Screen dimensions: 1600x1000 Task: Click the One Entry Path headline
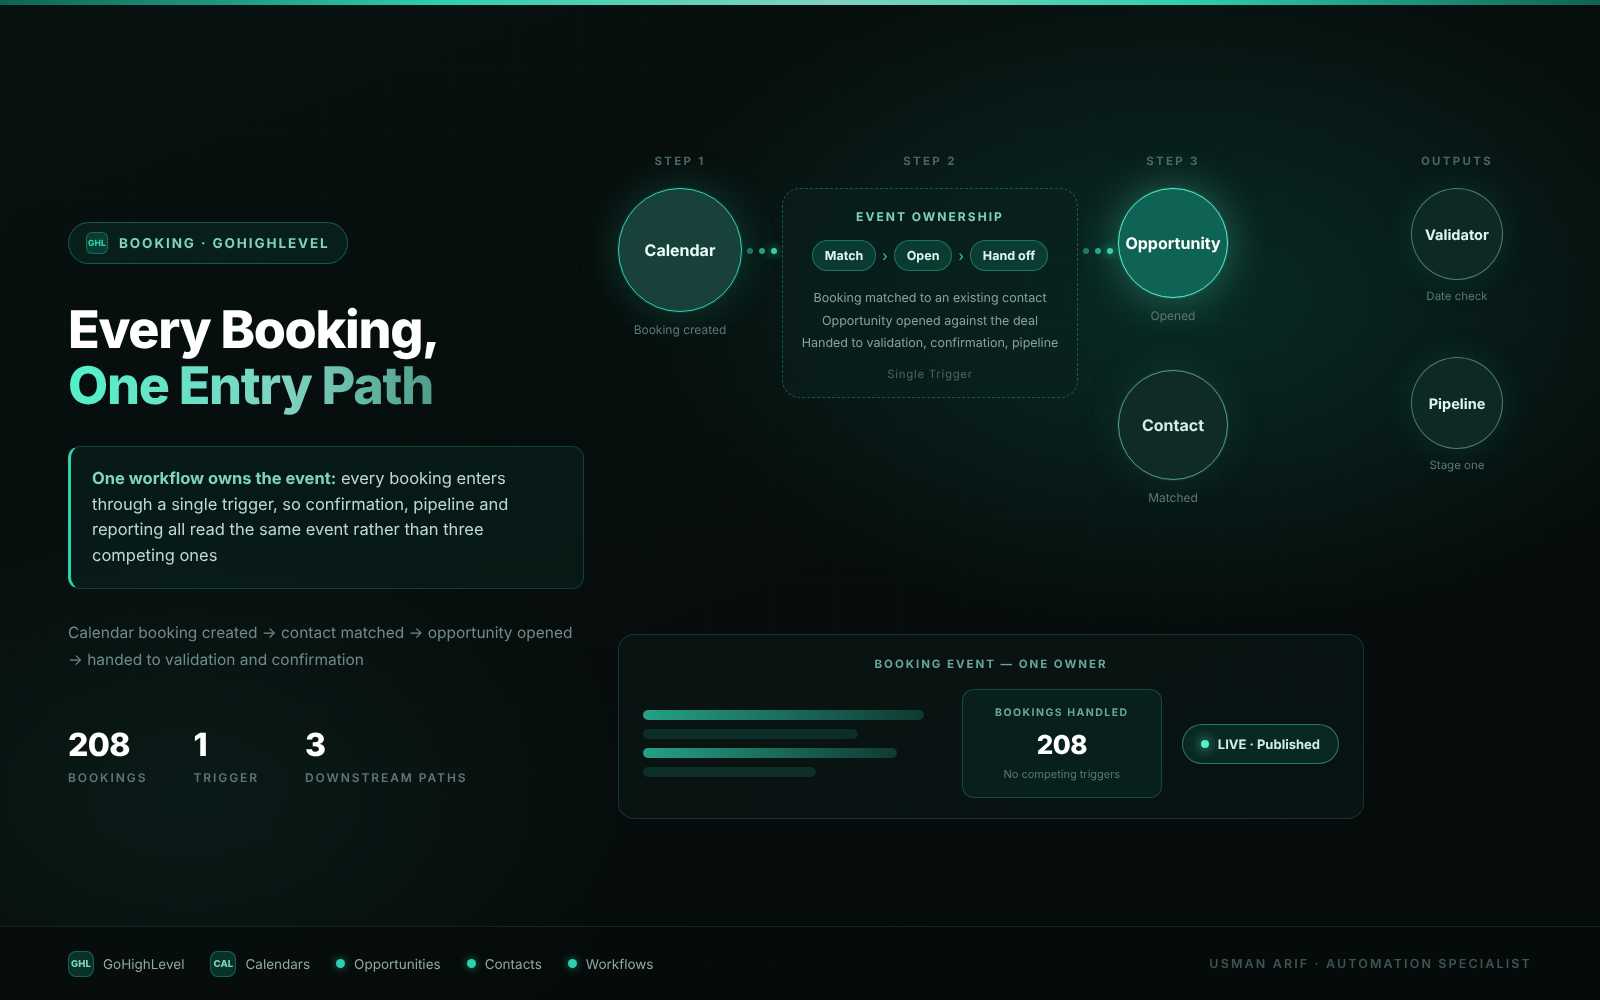pos(251,386)
